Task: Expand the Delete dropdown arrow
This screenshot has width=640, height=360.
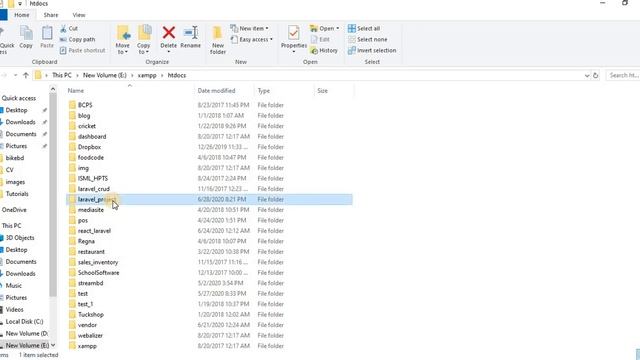Action: coord(169,52)
